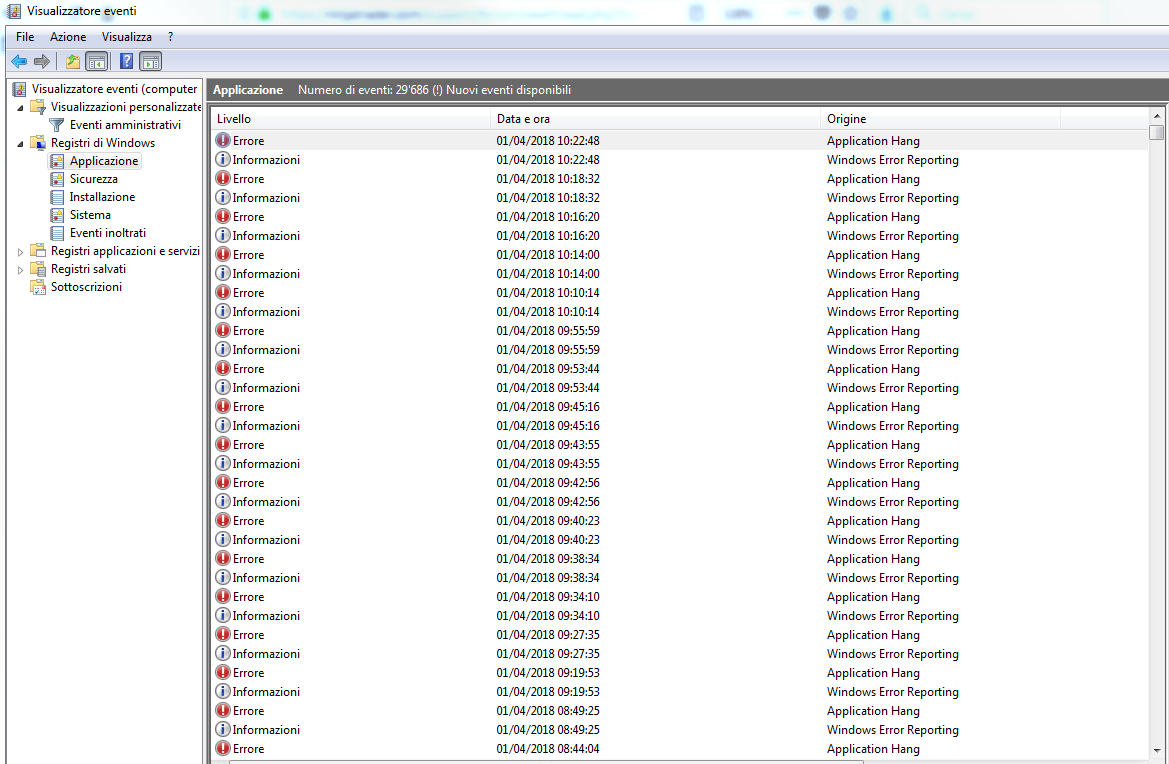Screen dimensions: 1169x764
Task: Click the Event Viewer title bar icon
Action: [13, 11]
